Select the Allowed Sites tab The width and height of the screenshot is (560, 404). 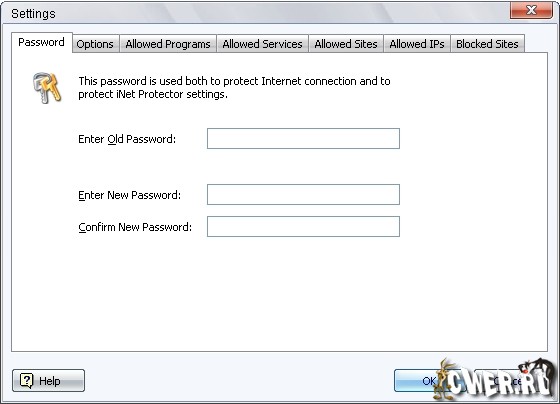click(x=346, y=44)
